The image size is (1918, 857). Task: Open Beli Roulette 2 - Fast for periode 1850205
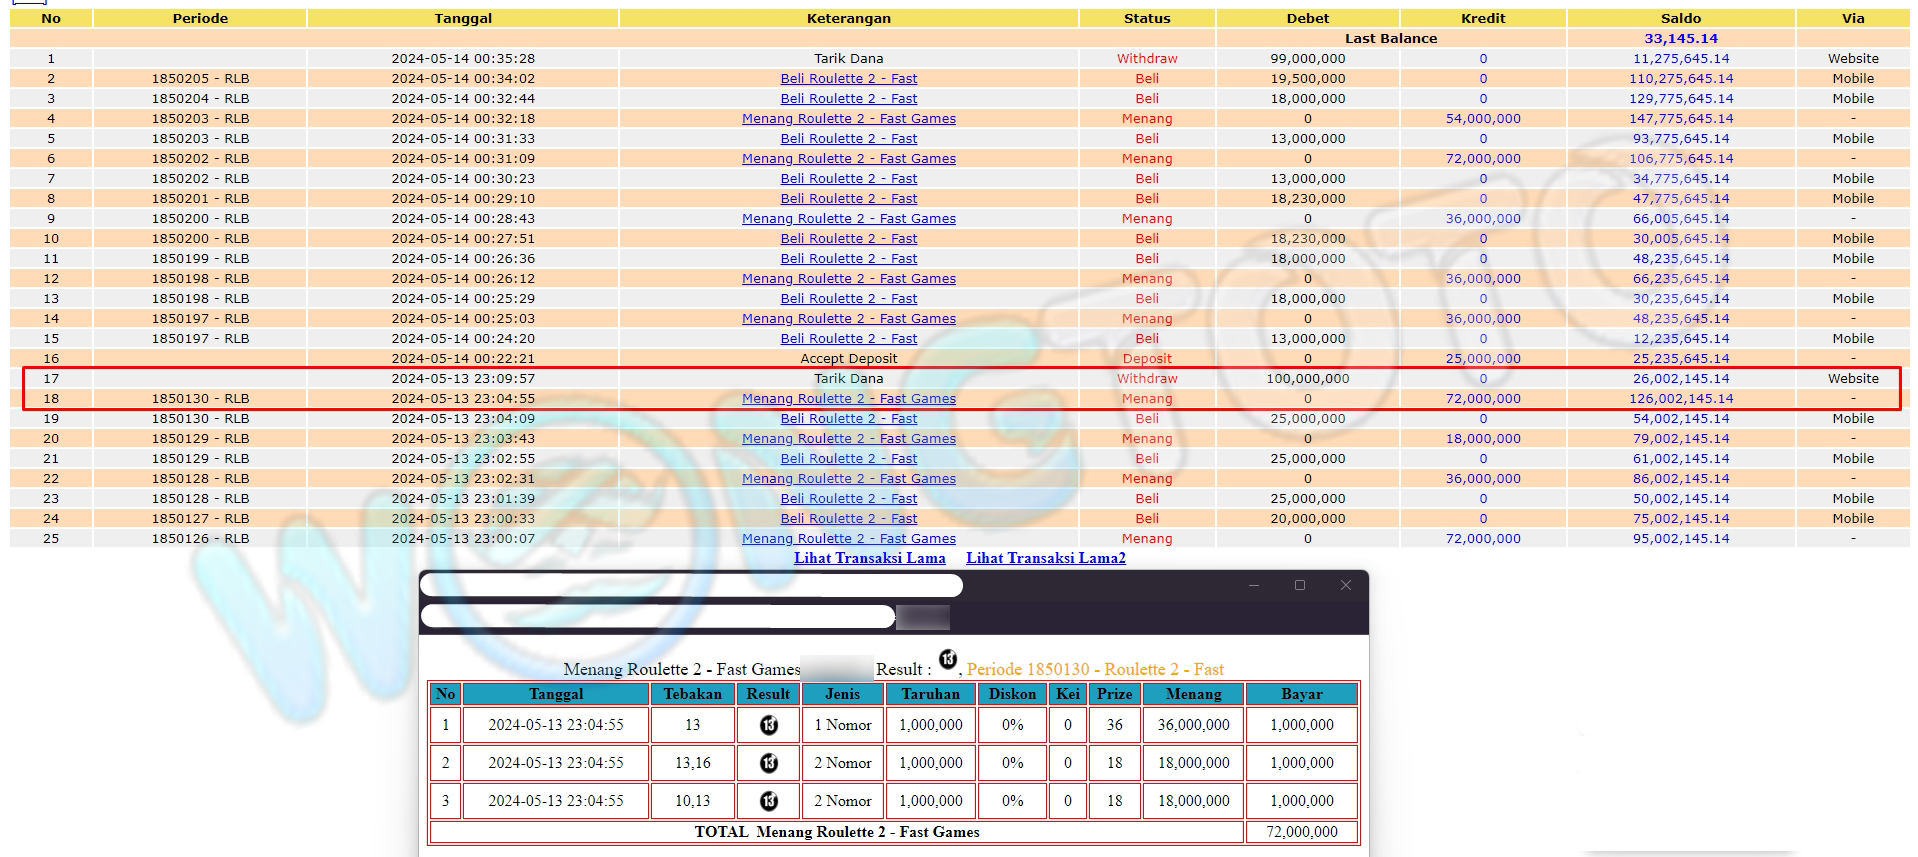[x=848, y=78]
